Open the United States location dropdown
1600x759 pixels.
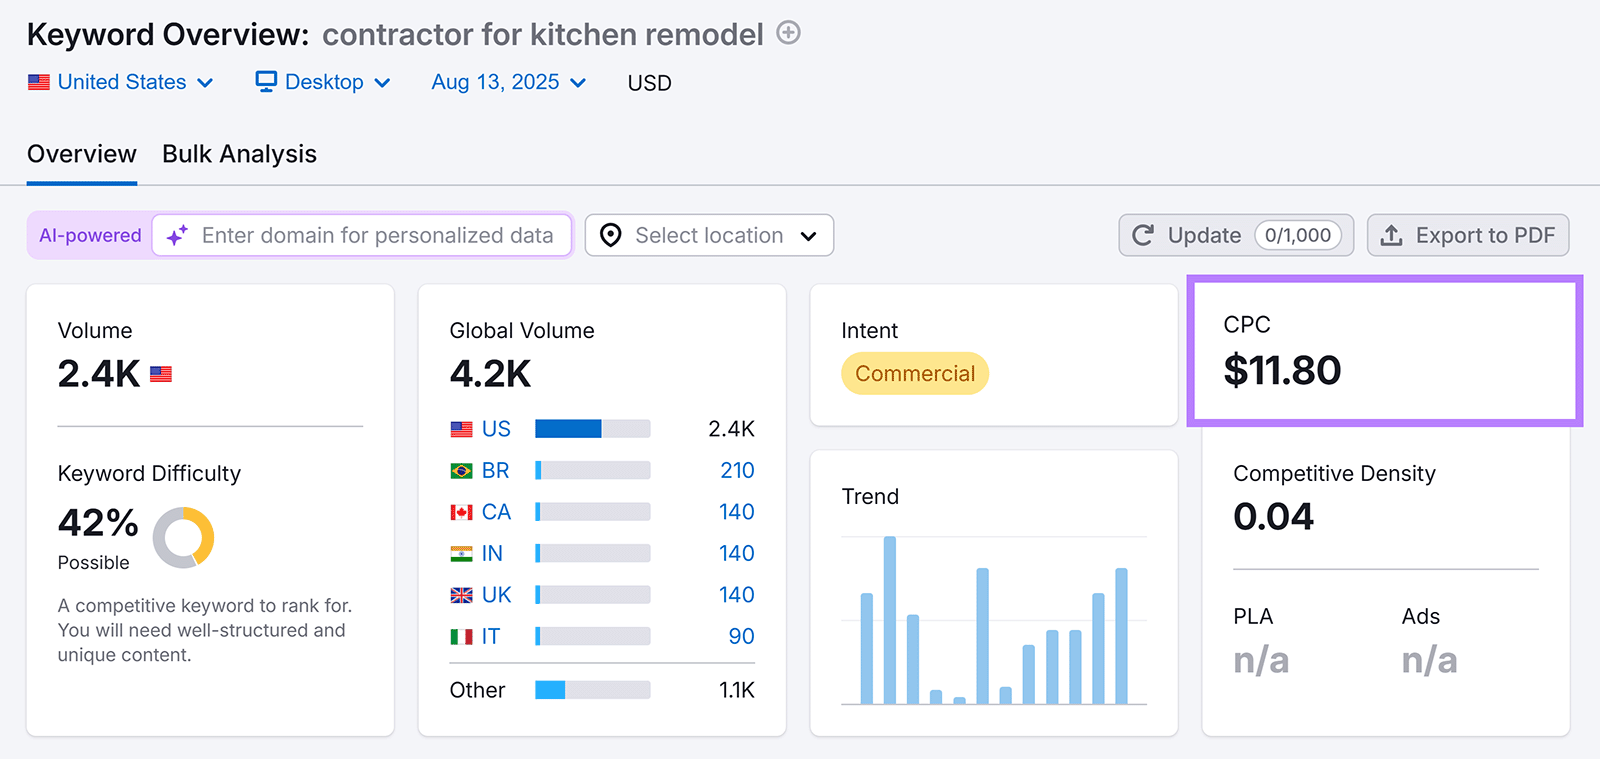point(122,82)
